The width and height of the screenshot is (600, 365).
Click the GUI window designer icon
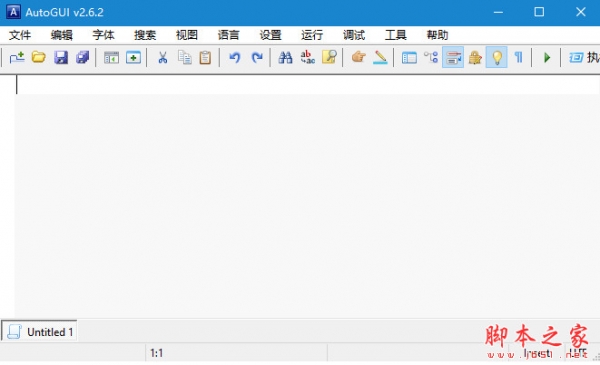click(111, 57)
